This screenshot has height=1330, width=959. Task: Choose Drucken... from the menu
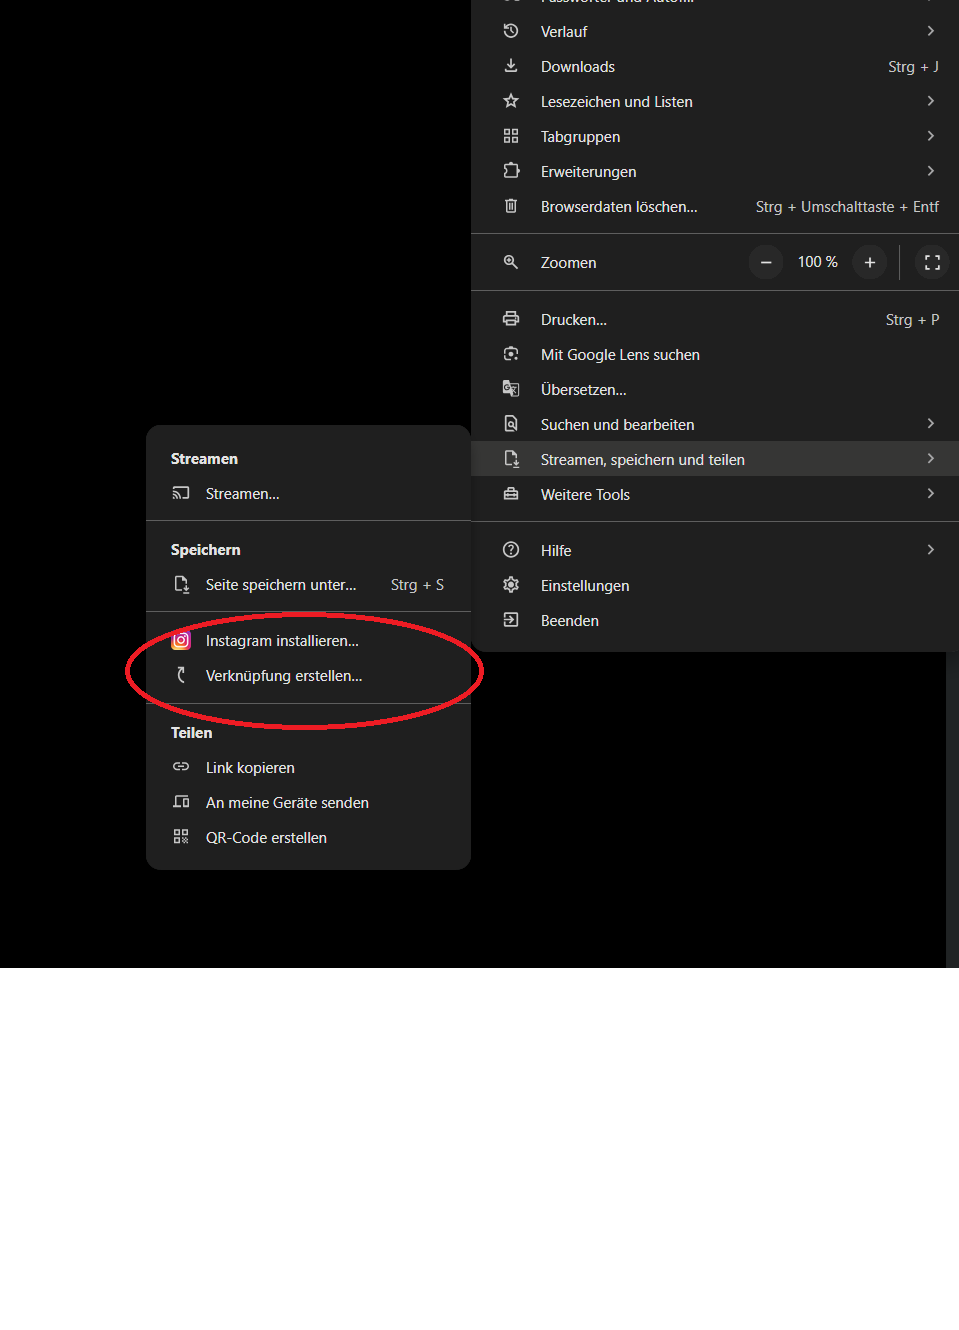(x=715, y=319)
